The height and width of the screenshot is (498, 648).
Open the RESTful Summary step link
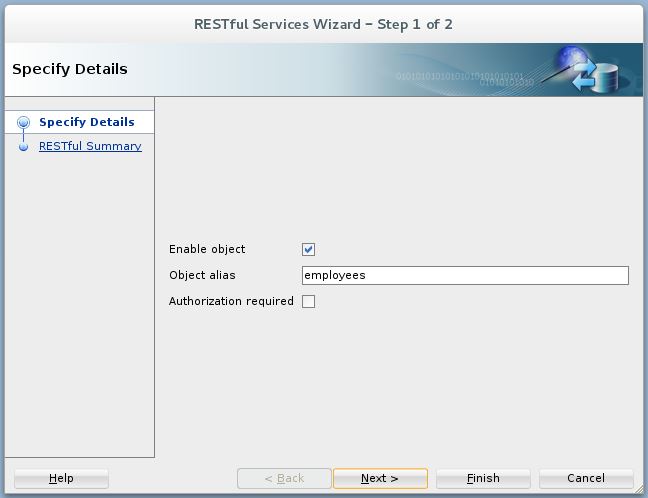90,147
